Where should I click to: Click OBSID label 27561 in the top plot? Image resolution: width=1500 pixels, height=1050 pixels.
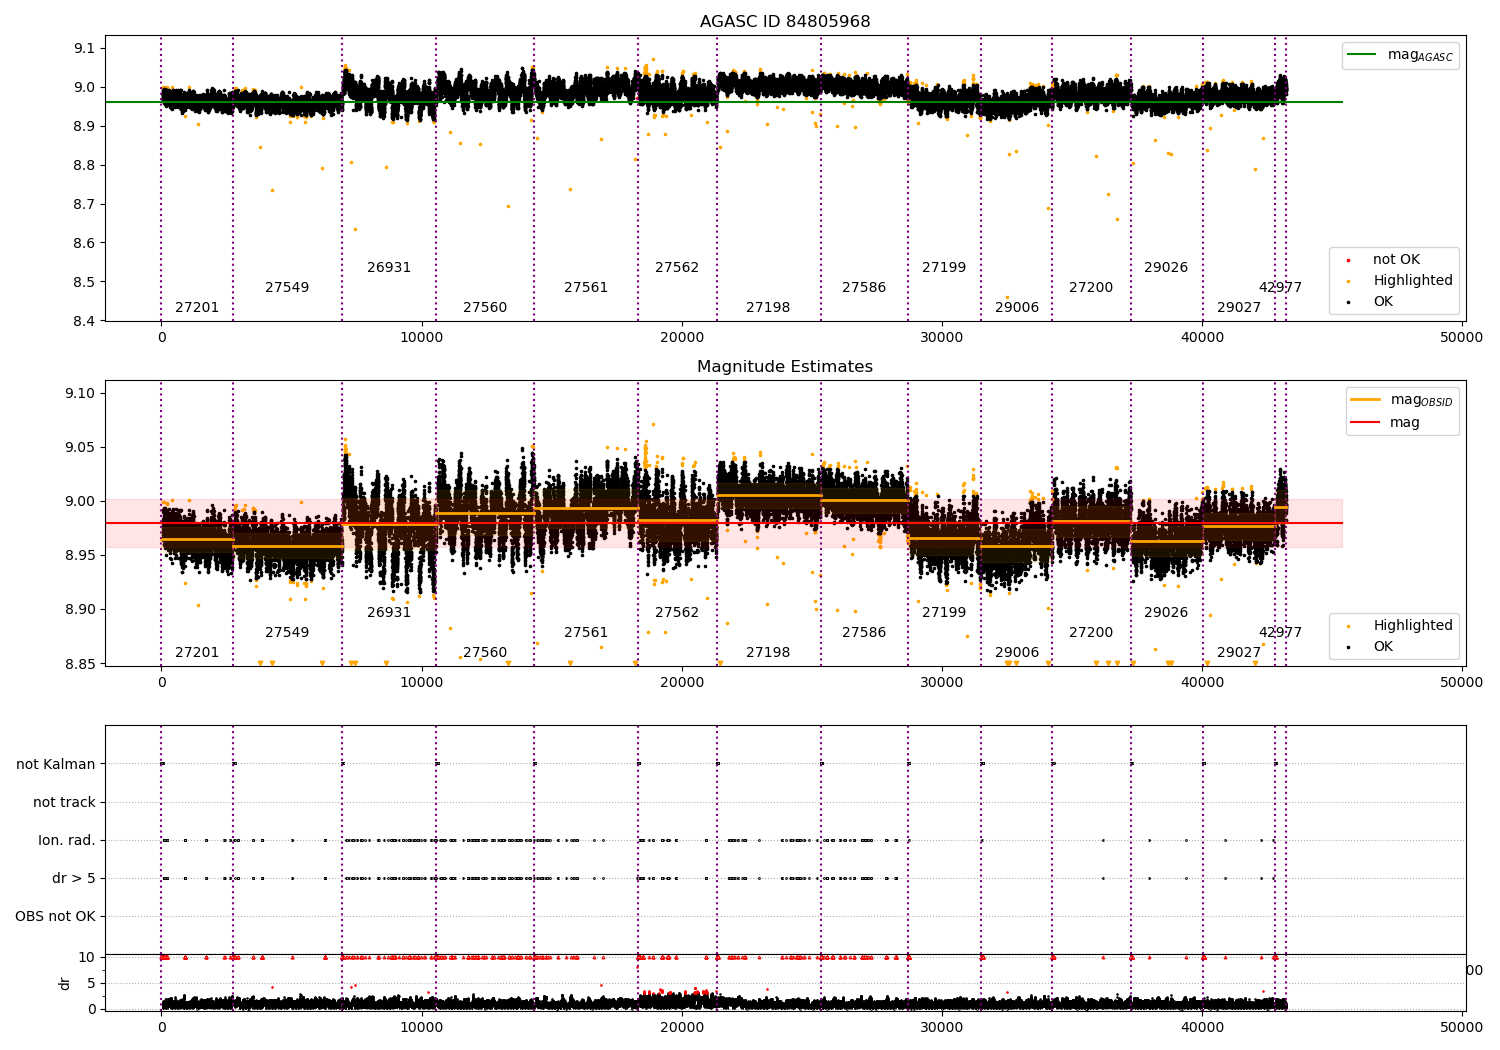point(586,288)
